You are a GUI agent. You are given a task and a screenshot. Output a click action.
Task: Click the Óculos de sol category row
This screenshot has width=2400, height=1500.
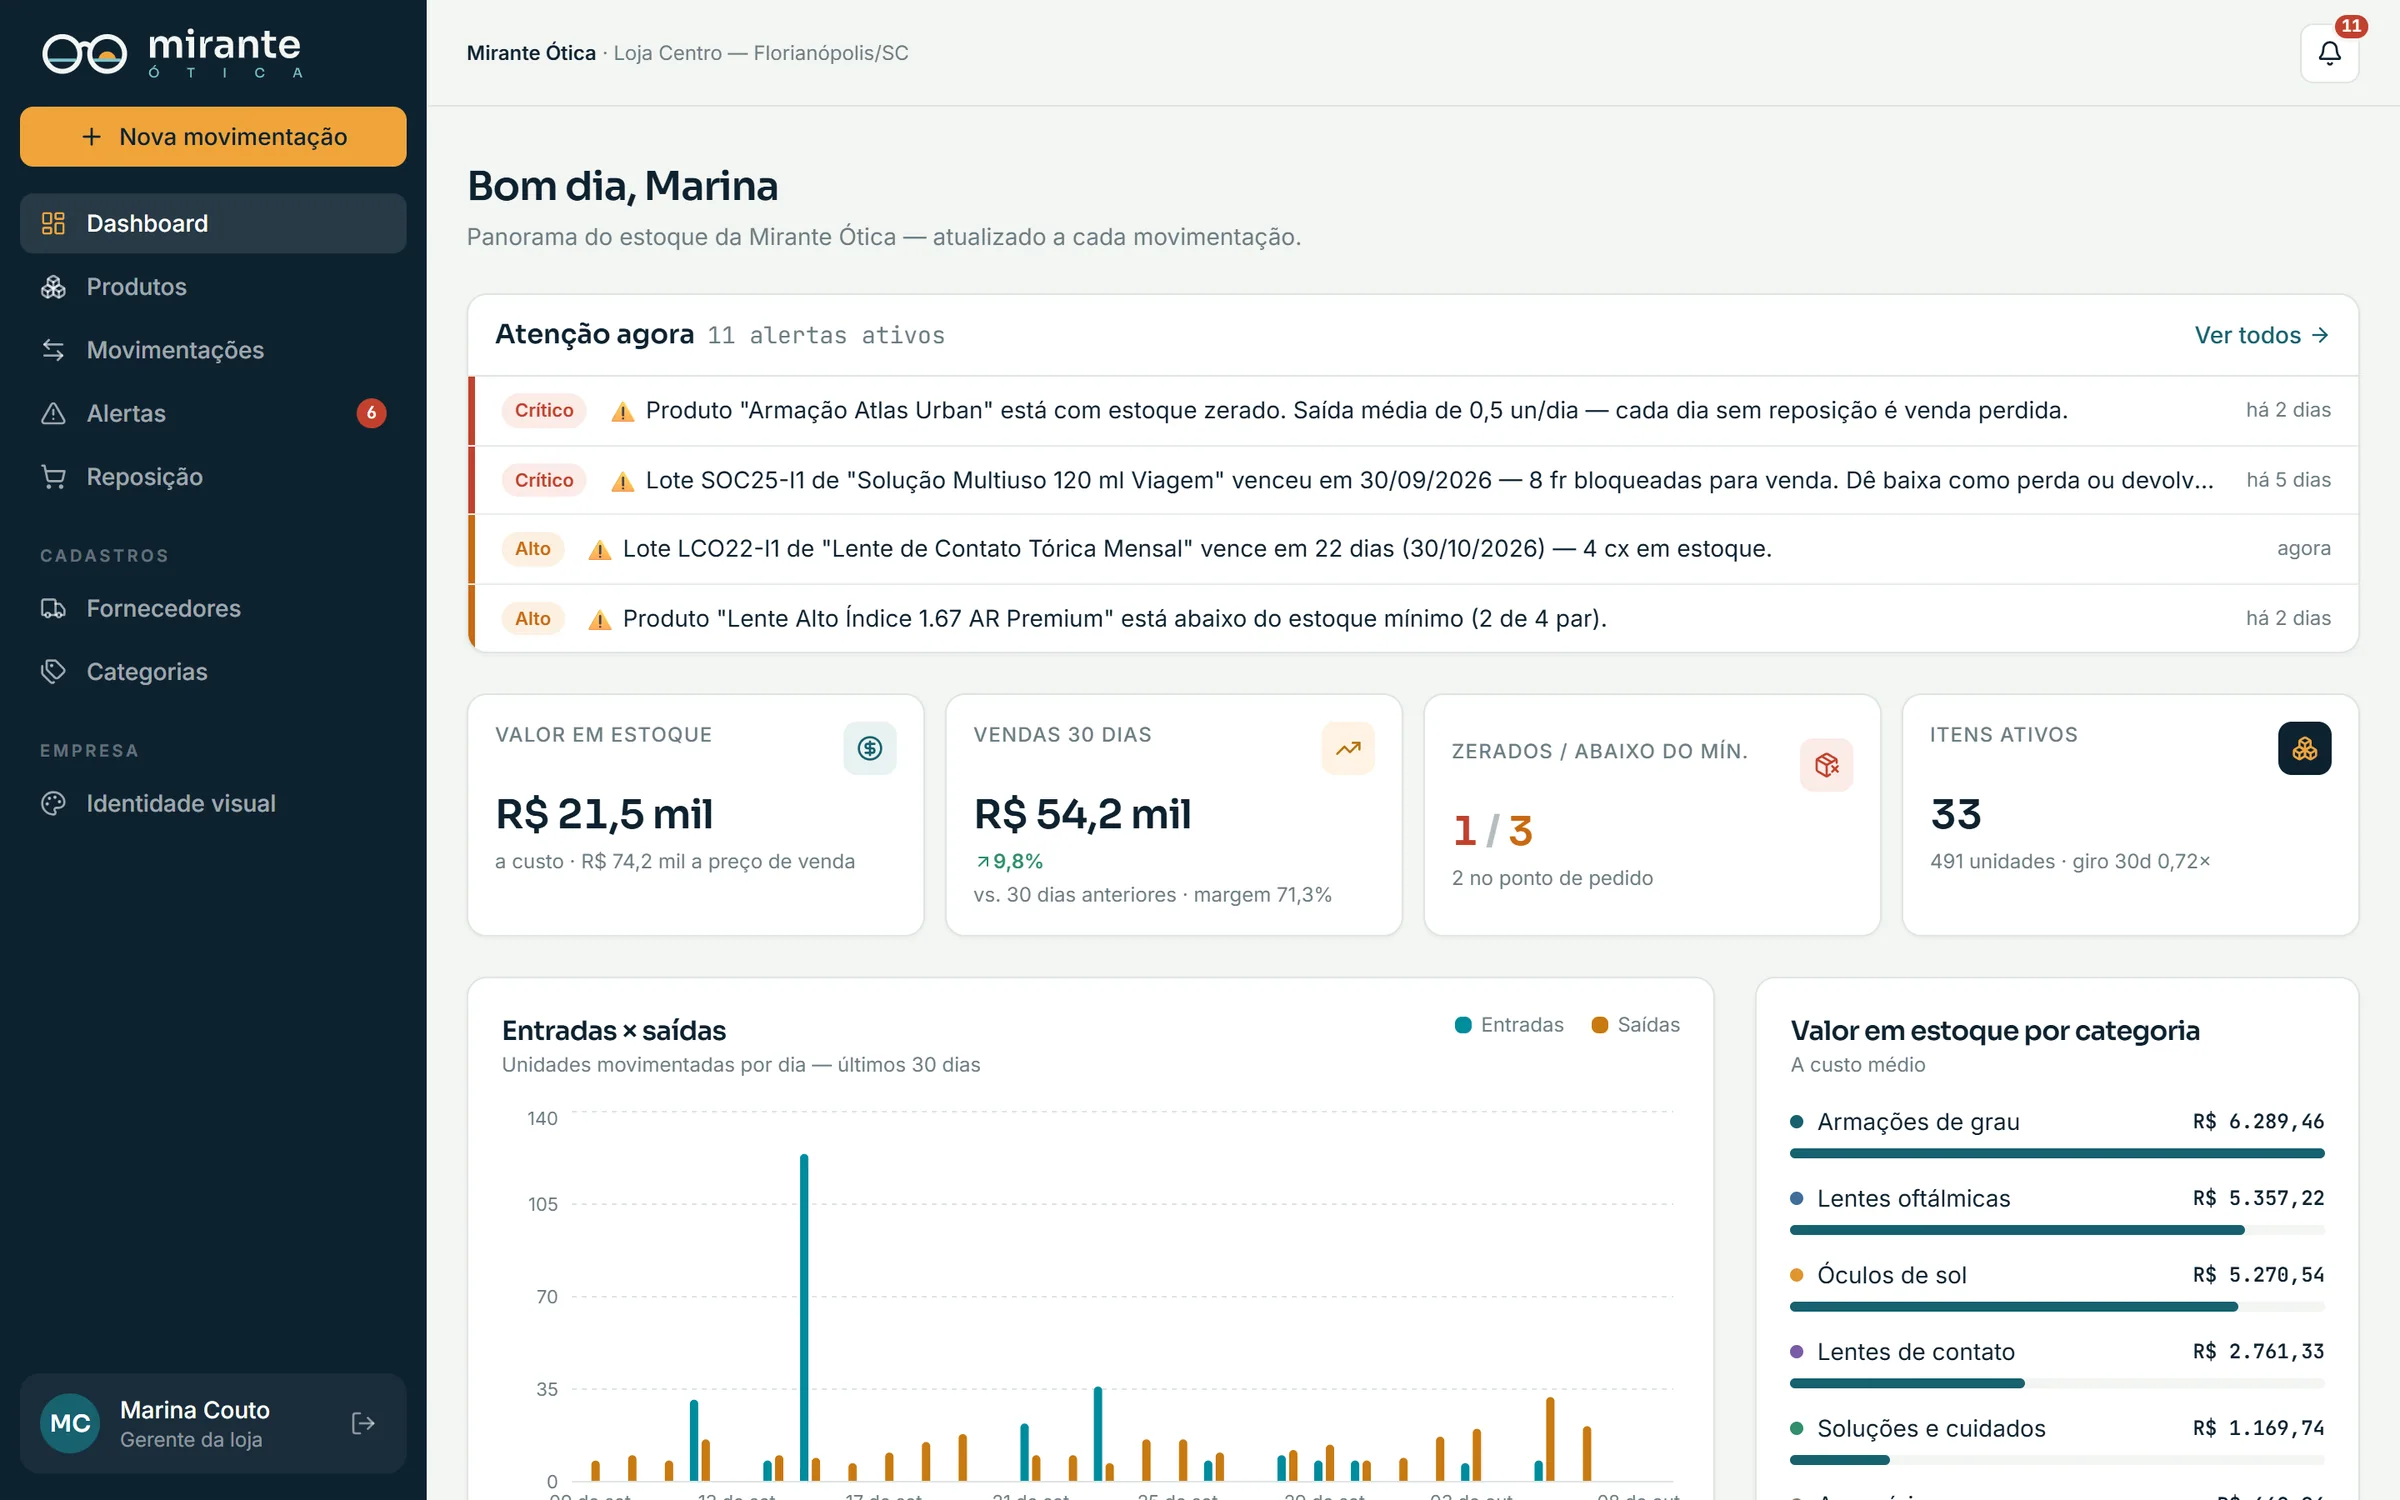coord(2057,1287)
